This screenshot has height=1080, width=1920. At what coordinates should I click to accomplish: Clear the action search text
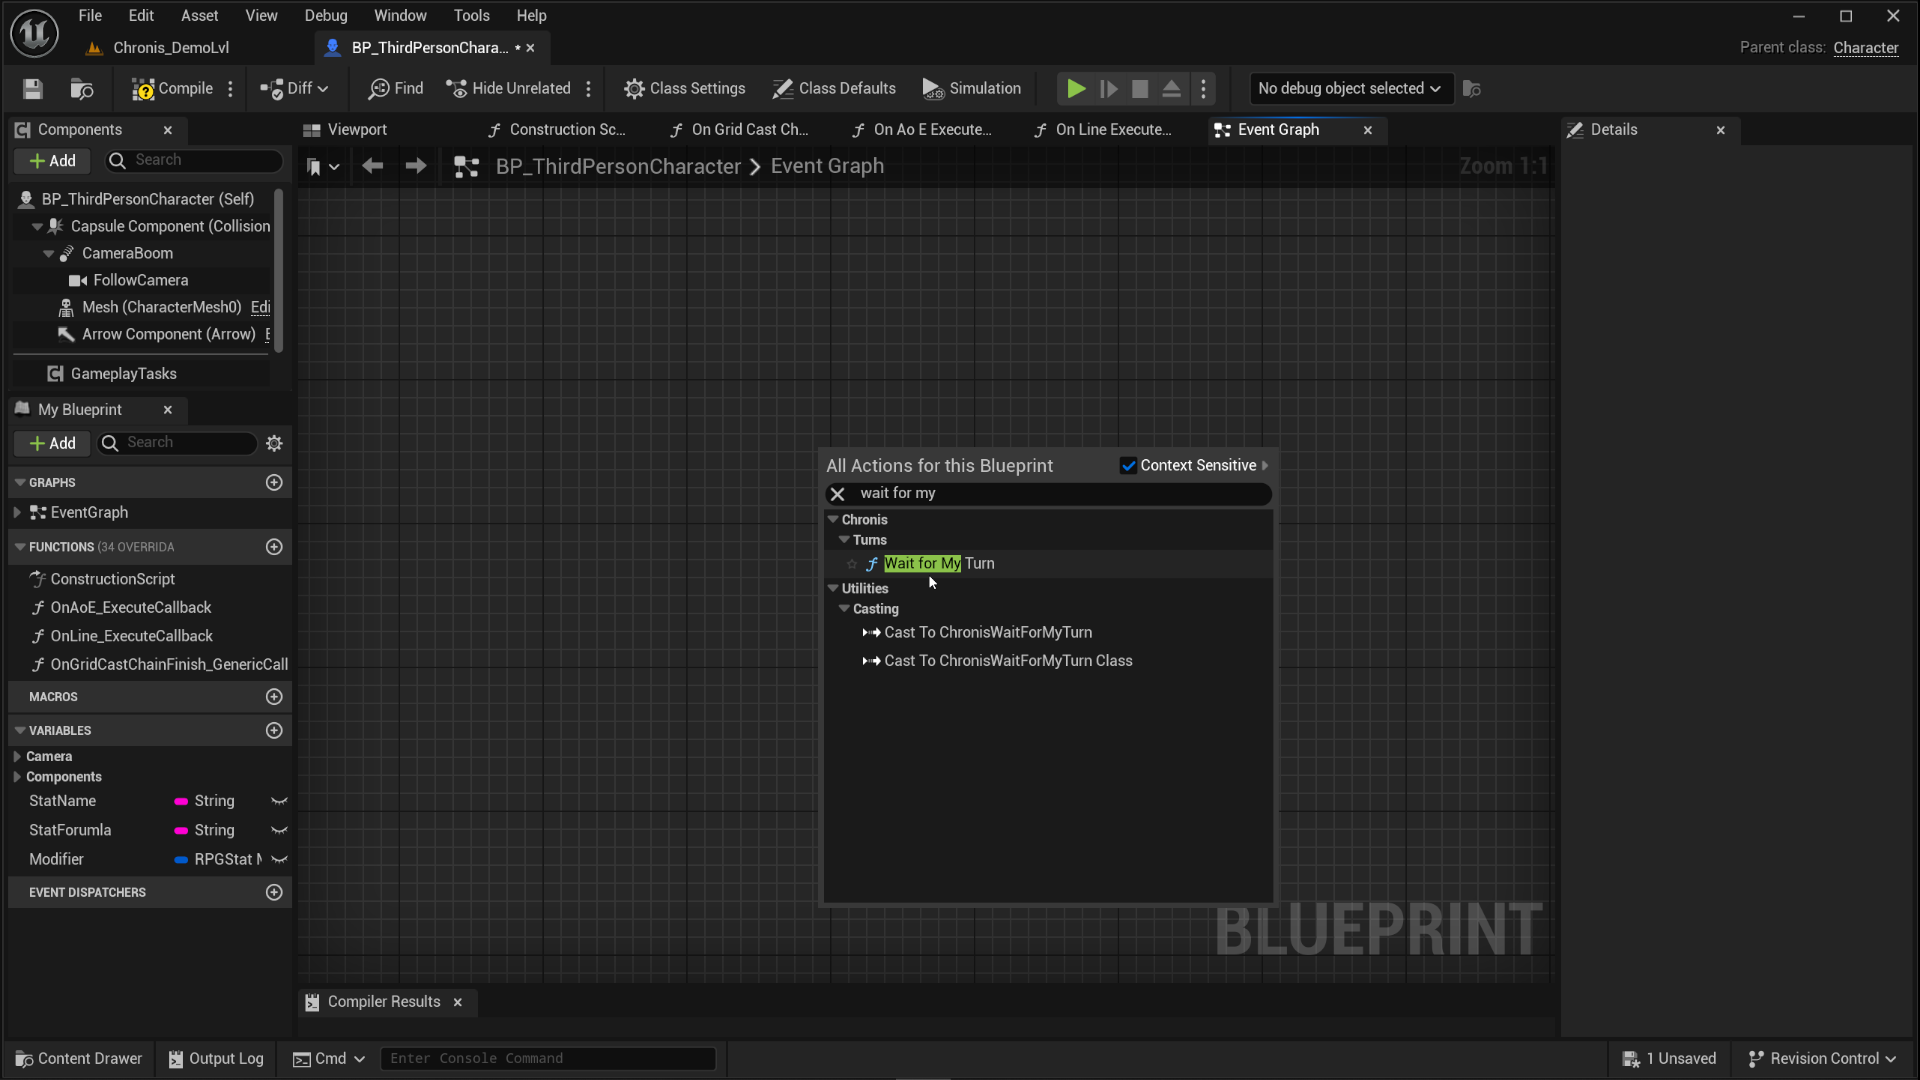pyautogui.click(x=838, y=494)
